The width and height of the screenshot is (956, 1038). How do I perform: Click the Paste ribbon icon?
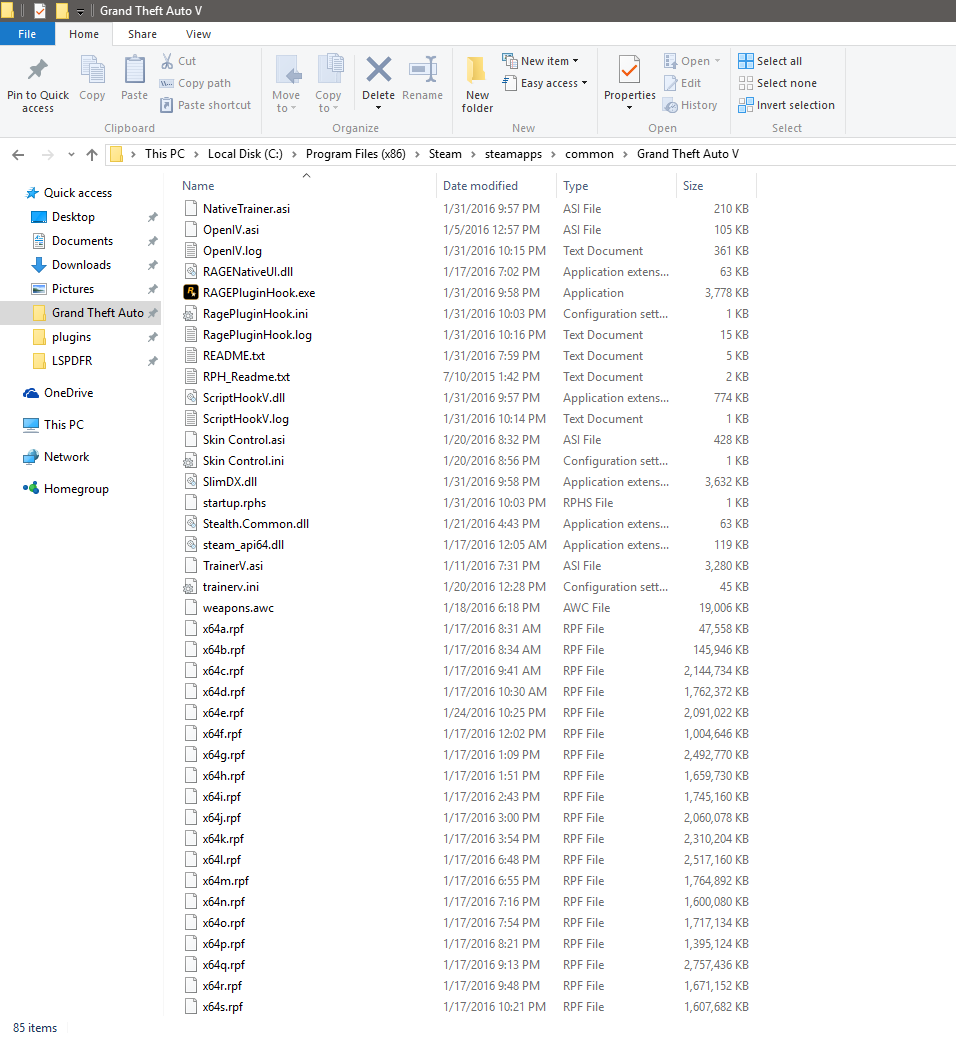[134, 70]
